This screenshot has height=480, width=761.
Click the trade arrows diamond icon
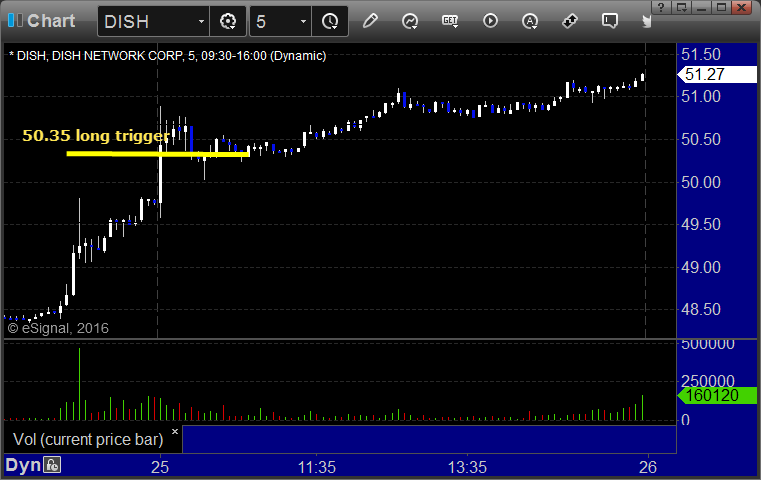(570, 21)
